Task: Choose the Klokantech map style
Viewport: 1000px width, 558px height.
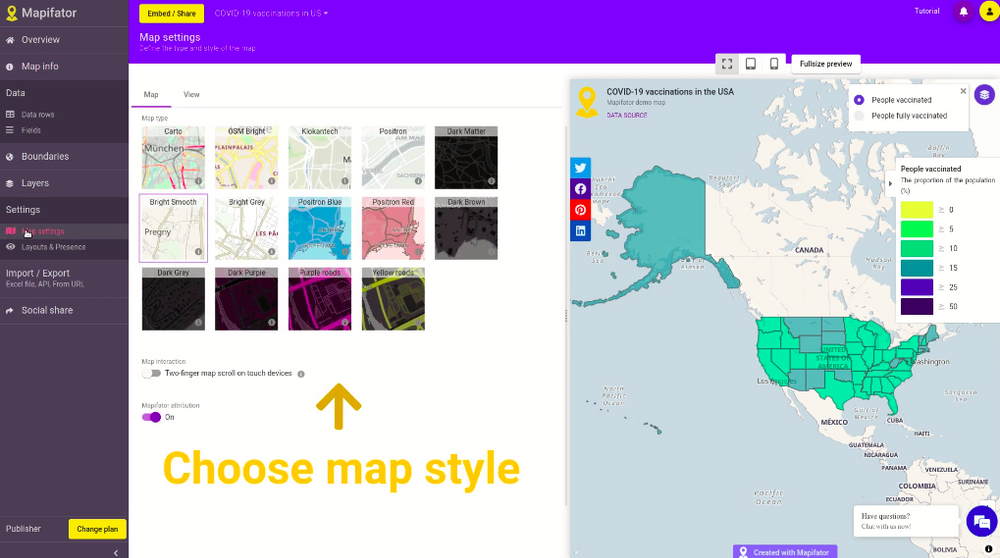Action: pyautogui.click(x=320, y=158)
